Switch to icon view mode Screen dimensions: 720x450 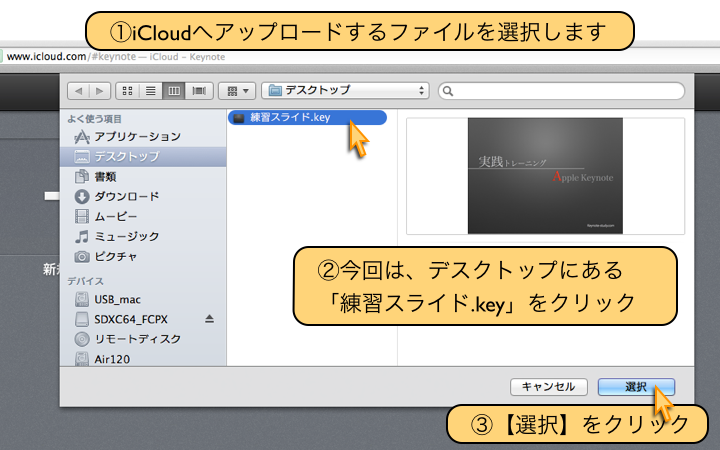coord(128,91)
